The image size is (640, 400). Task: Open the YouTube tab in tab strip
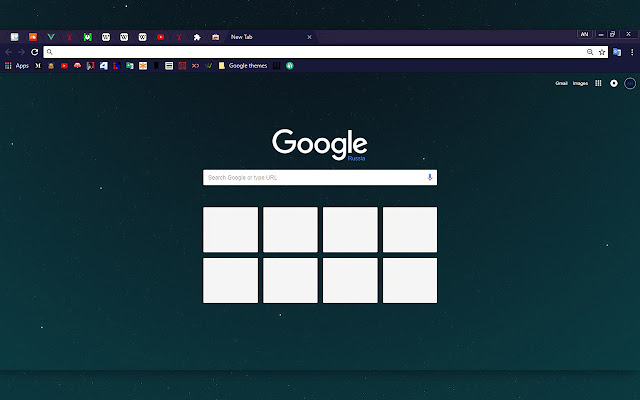[160, 37]
